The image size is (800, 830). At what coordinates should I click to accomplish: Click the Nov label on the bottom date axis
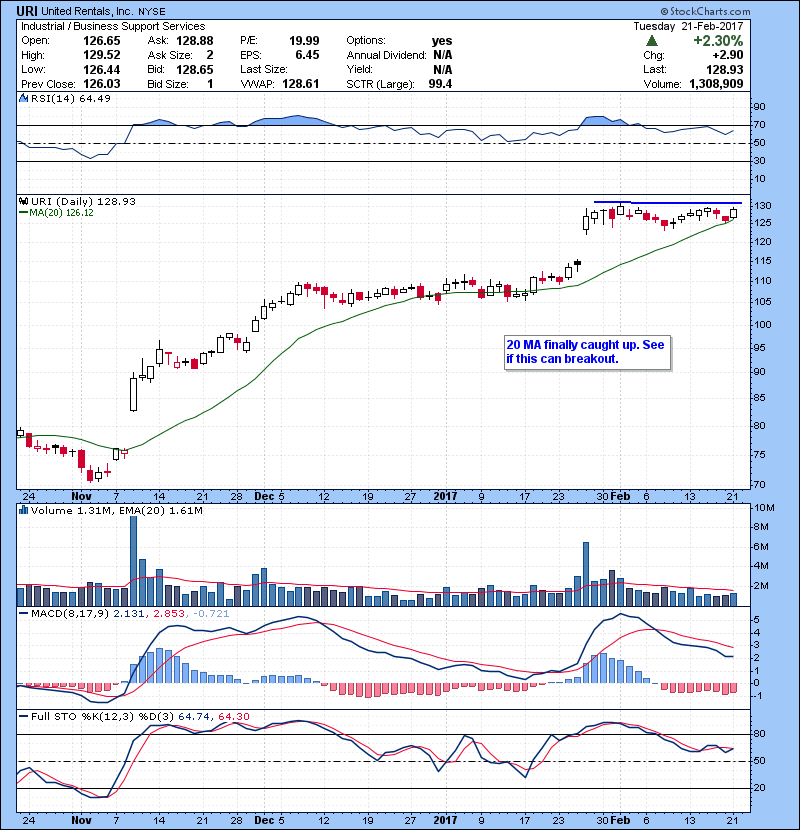[81, 820]
